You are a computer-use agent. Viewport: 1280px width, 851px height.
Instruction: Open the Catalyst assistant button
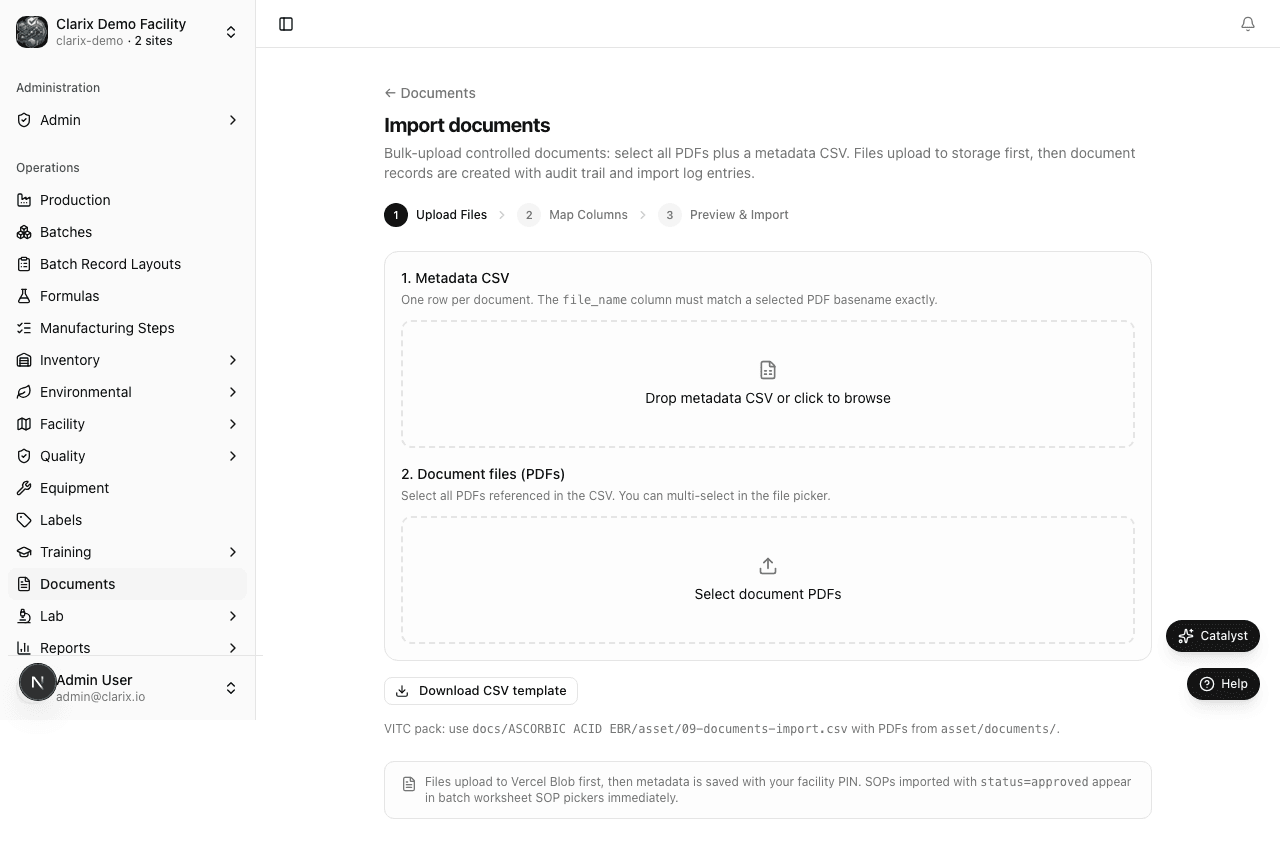(x=1213, y=636)
